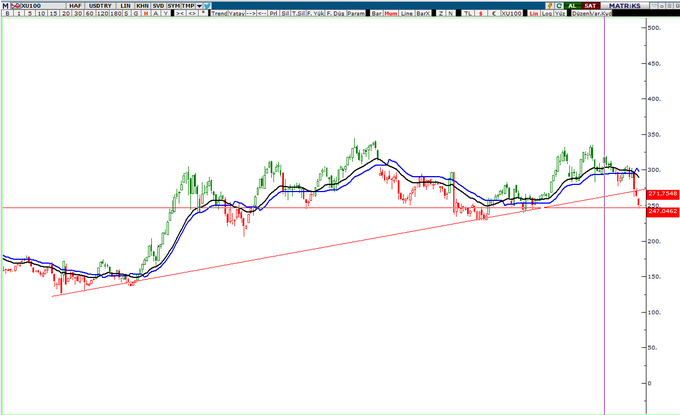
Task: Enable Yüz percentage scale
Action: [560, 13]
